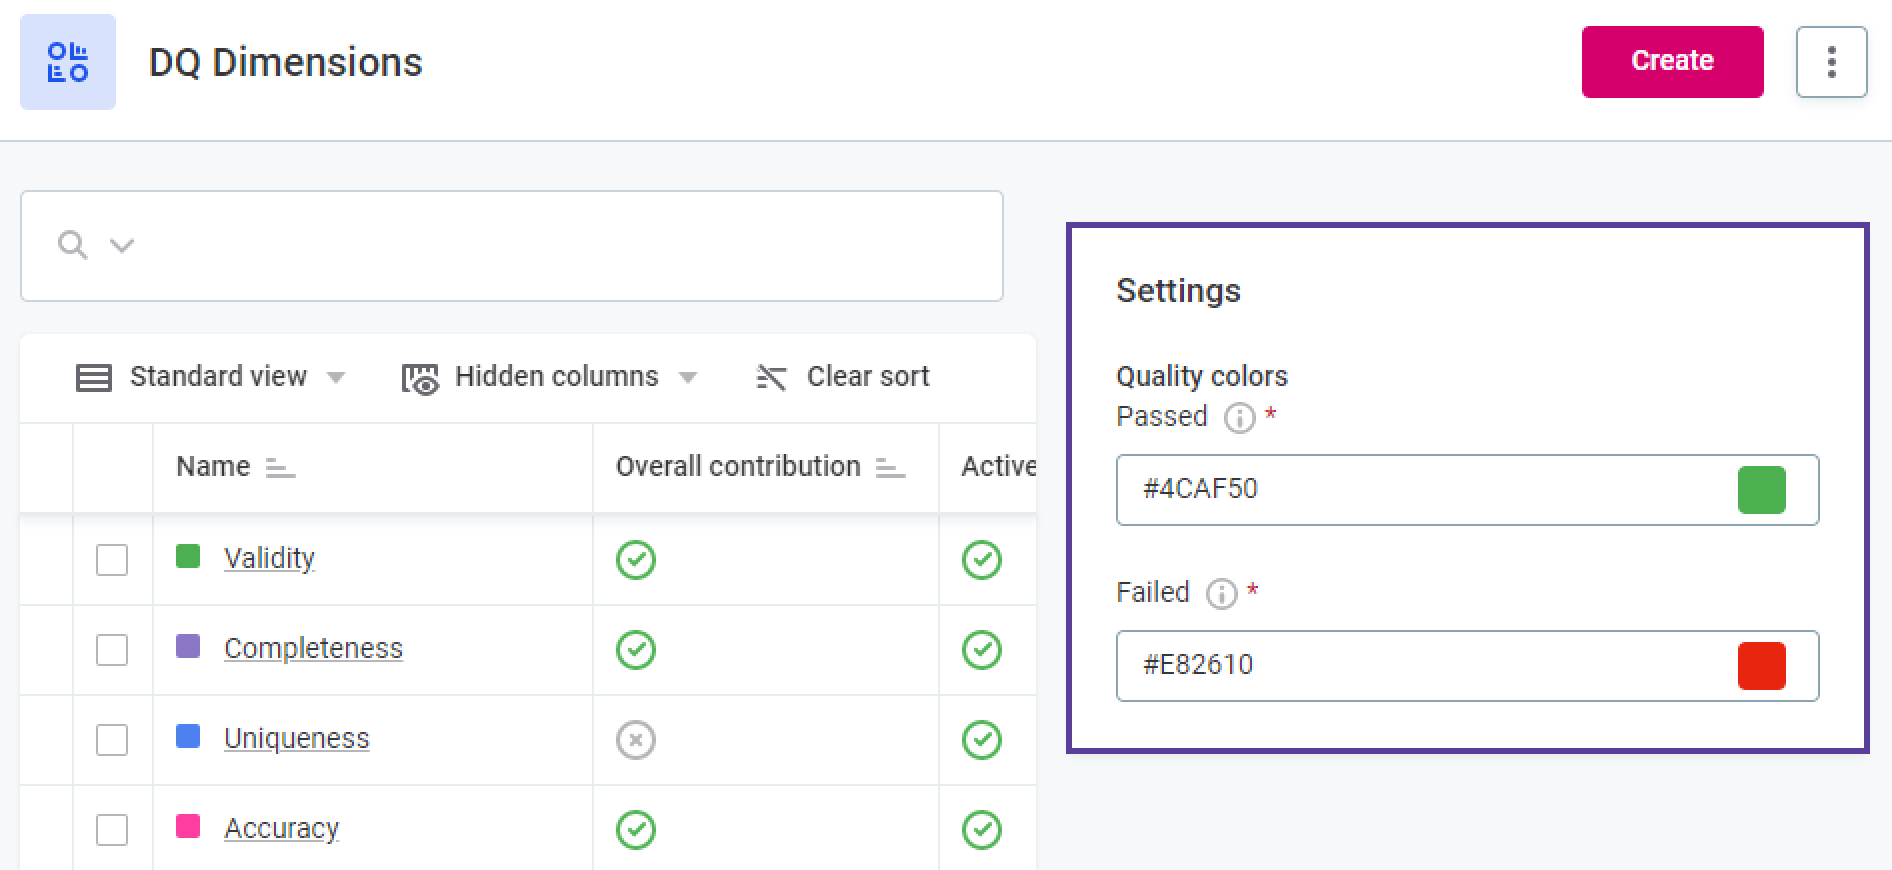The height and width of the screenshot is (870, 1892).
Task: Click Clear sort in the table toolbar
Action: click(843, 377)
